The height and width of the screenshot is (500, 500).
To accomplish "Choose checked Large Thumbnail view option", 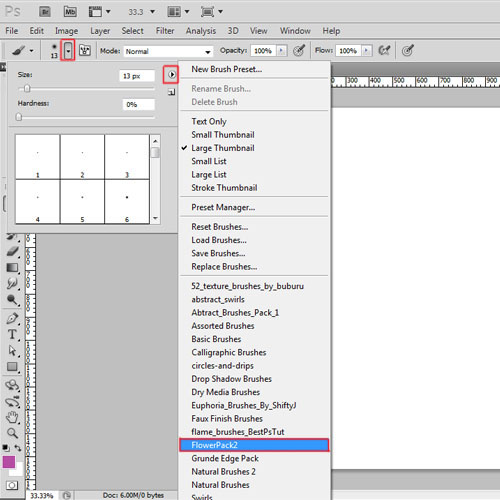I will click(223, 148).
